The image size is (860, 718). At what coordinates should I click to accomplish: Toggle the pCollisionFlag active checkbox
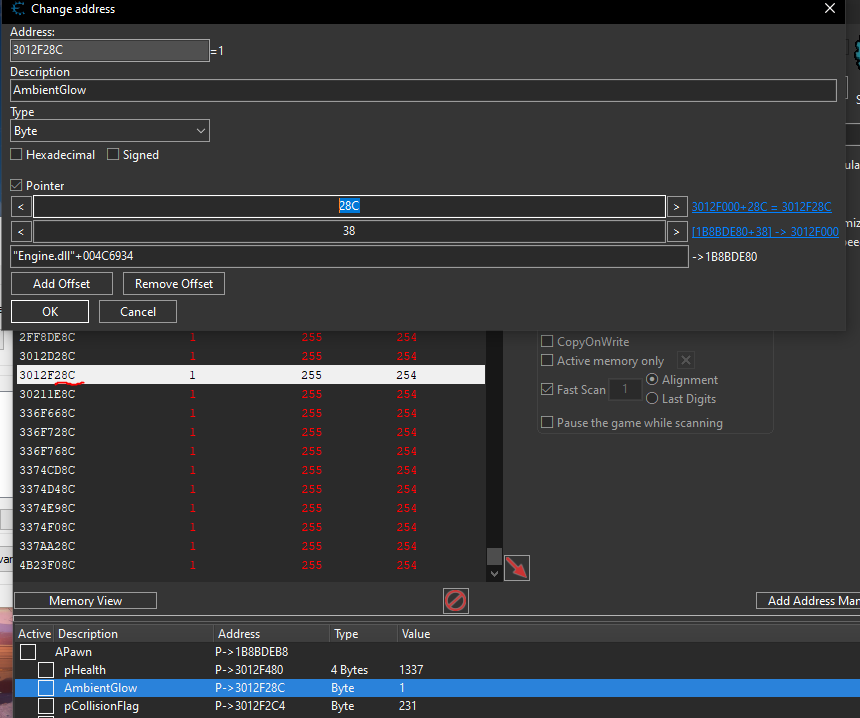pyautogui.click(x=46, y=706)
